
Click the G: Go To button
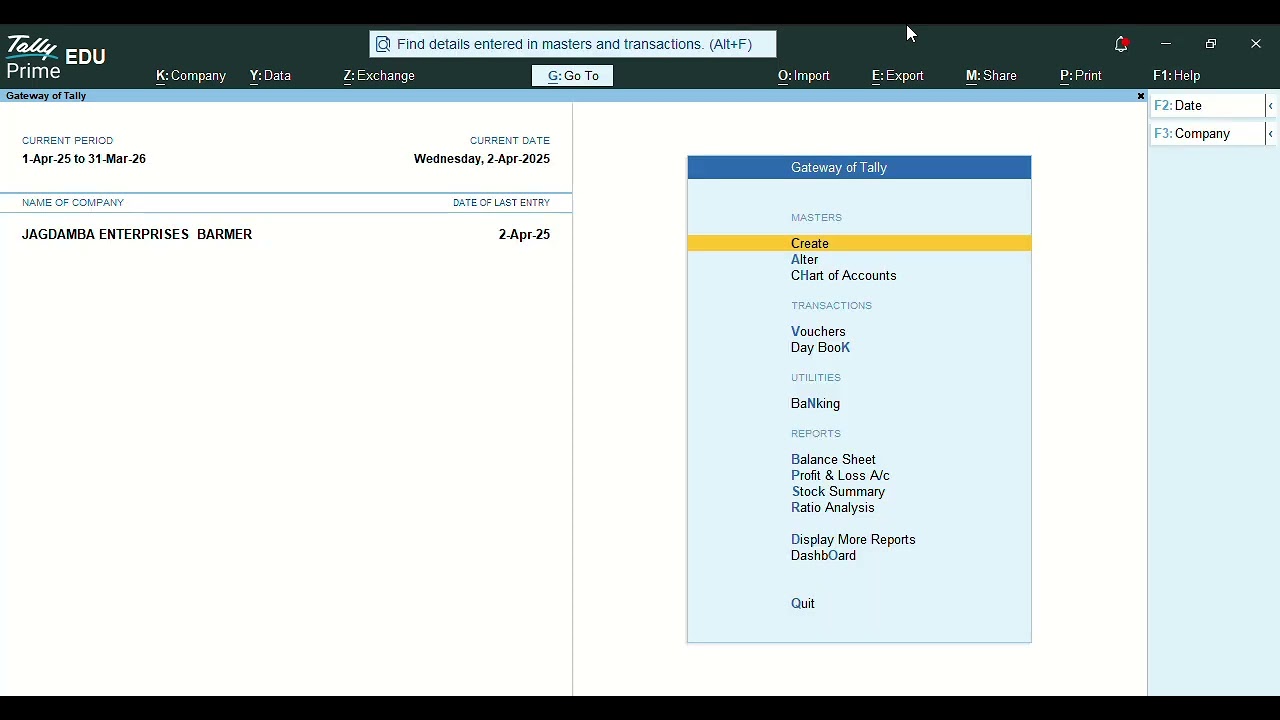(573, 76)
